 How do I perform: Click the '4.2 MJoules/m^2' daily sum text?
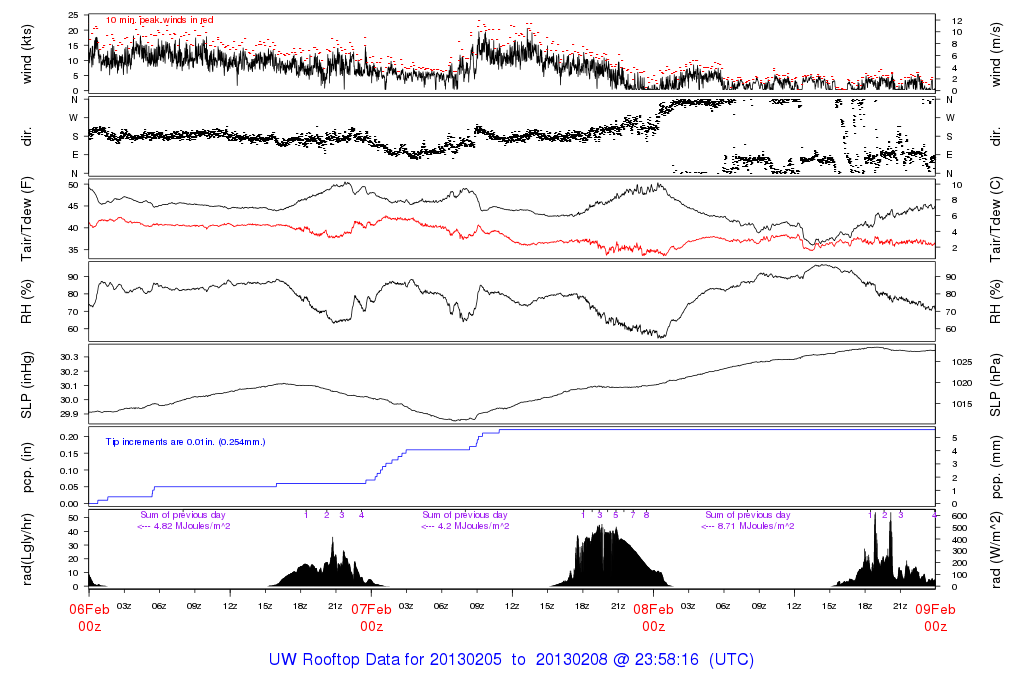click(x=473, y=526)
